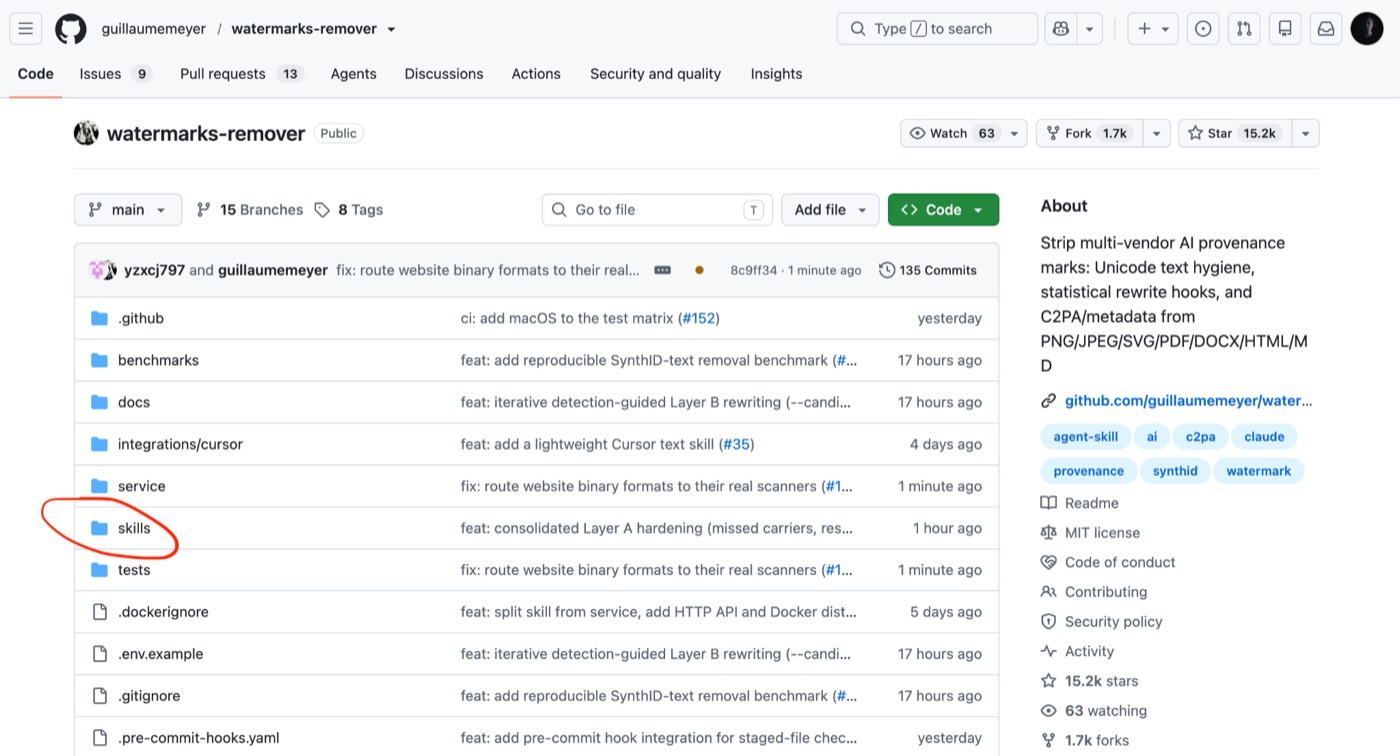Click the folder icon beside docs
The width and height of the screenshot is (1400, 756).
coord(99,402)
